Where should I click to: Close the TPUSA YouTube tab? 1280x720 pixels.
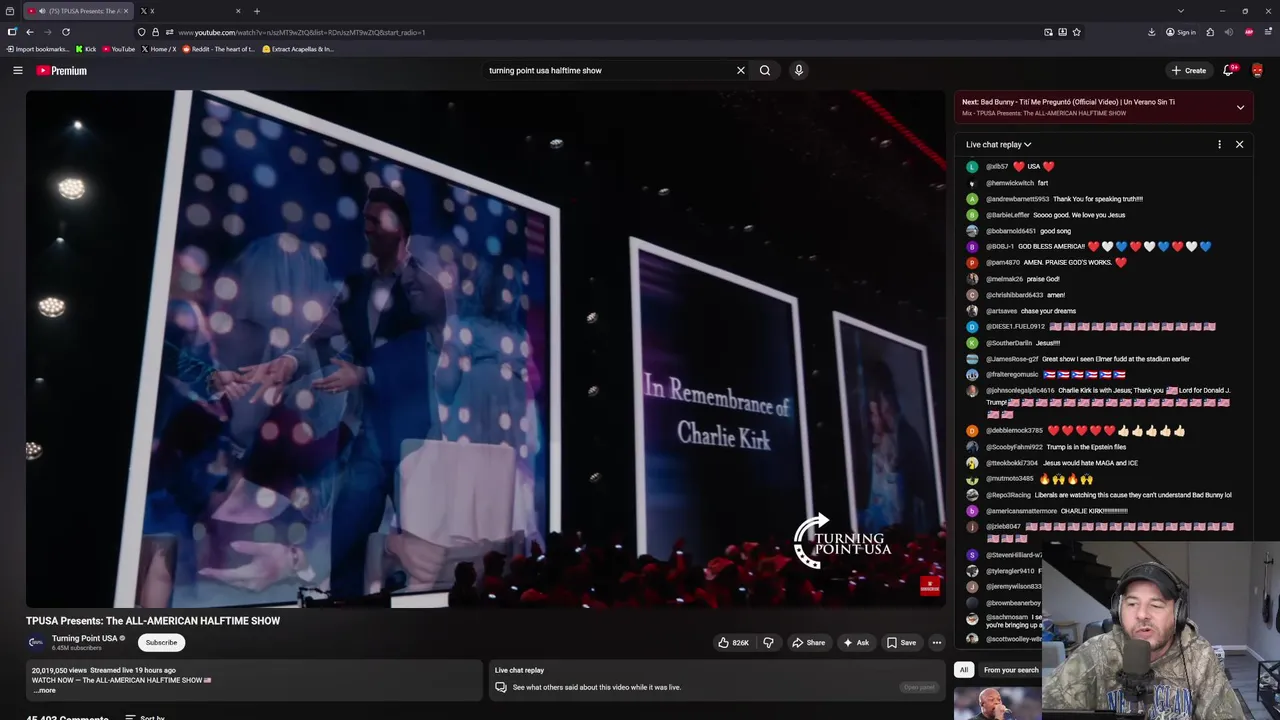126,11
